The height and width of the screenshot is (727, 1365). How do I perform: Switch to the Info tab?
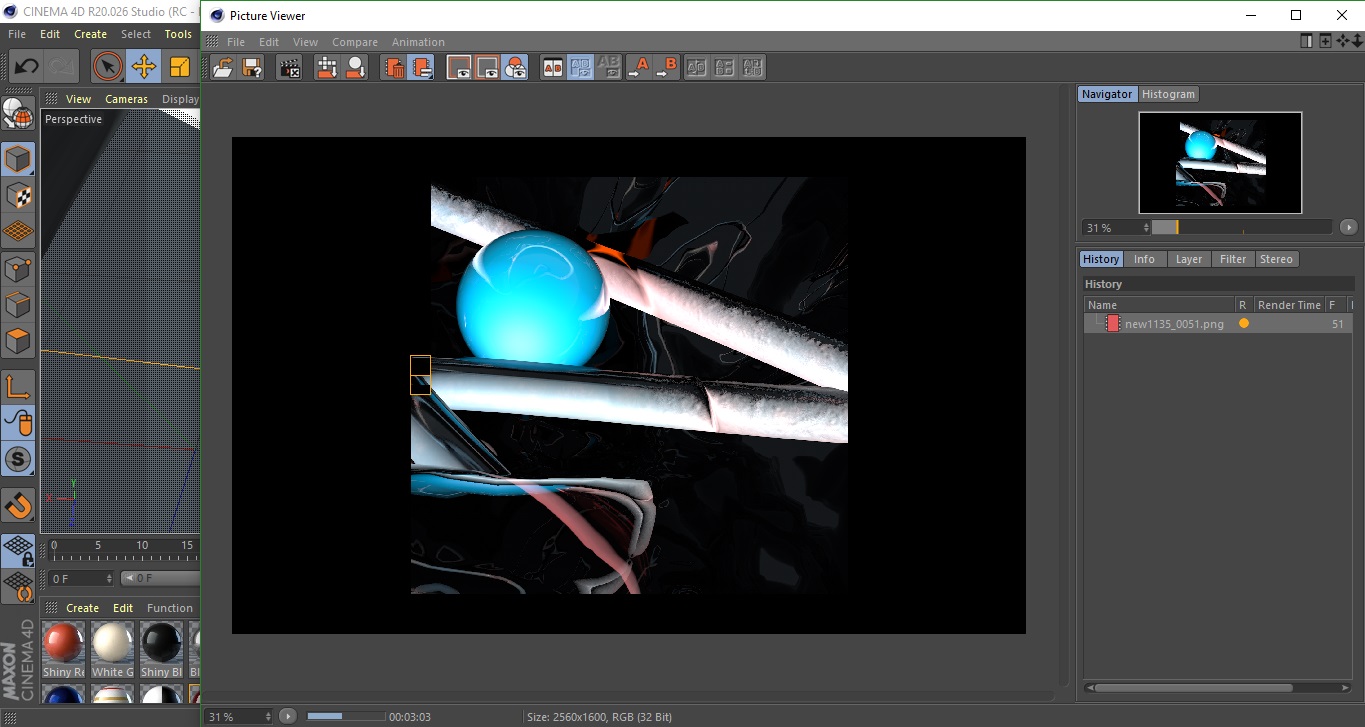tap(1144, 259)
